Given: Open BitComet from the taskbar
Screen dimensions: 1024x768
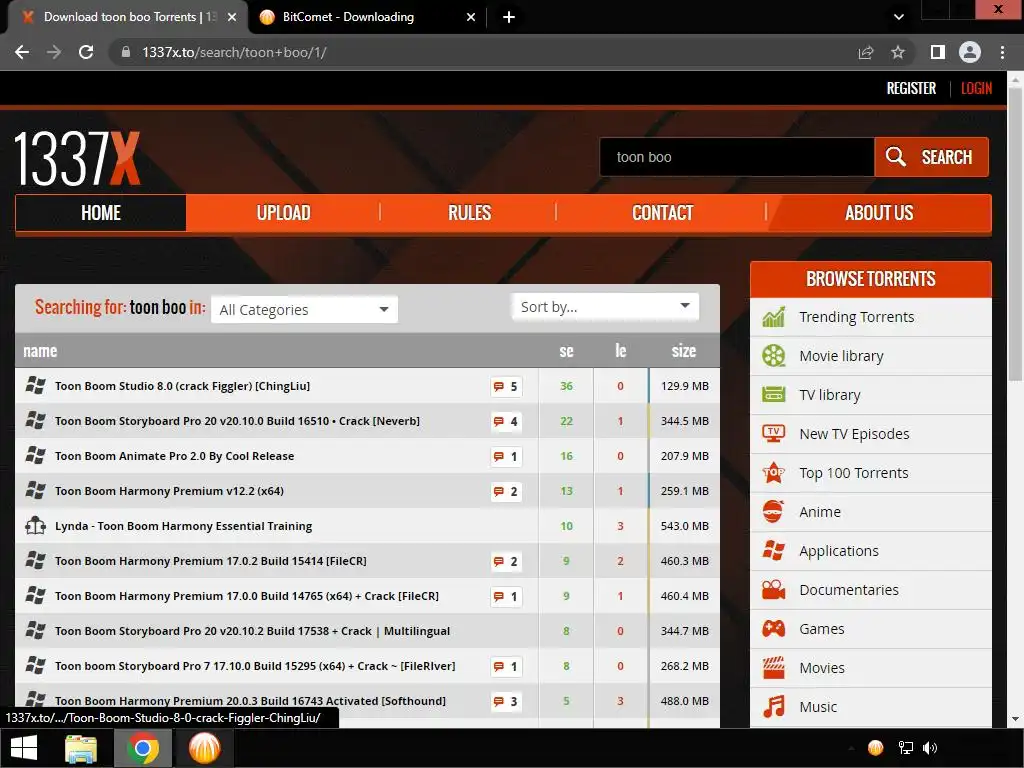Looking at the screenshot, I should pyautogui.click(x=204, y=748).
